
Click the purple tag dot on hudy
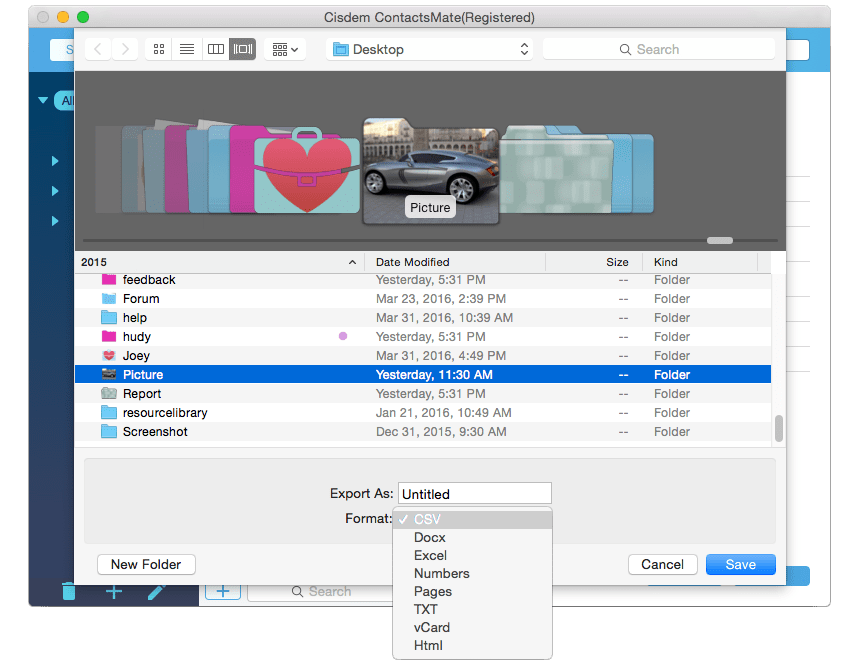pyautogui.click(x=343, y=336)
